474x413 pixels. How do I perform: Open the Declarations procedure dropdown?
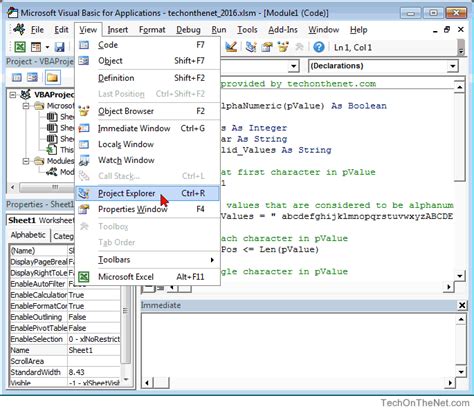point(452,66)
